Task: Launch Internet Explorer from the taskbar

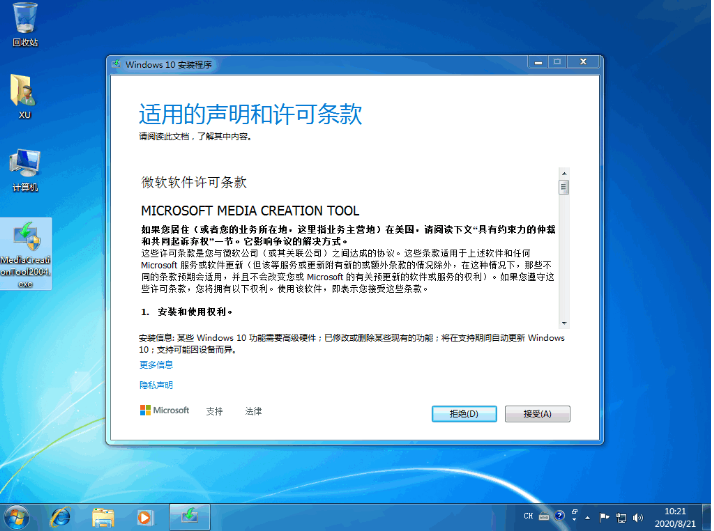Action: (62, 516)
